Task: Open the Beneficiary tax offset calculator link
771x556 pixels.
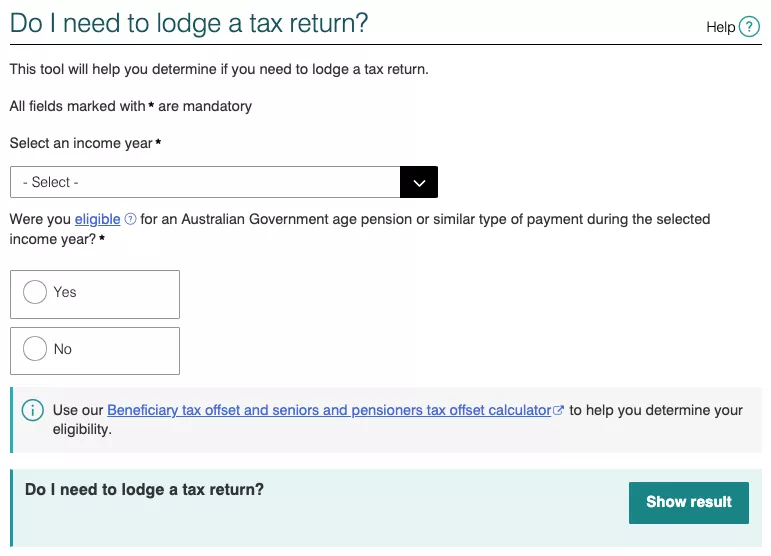Action: (x=329, y=410)
